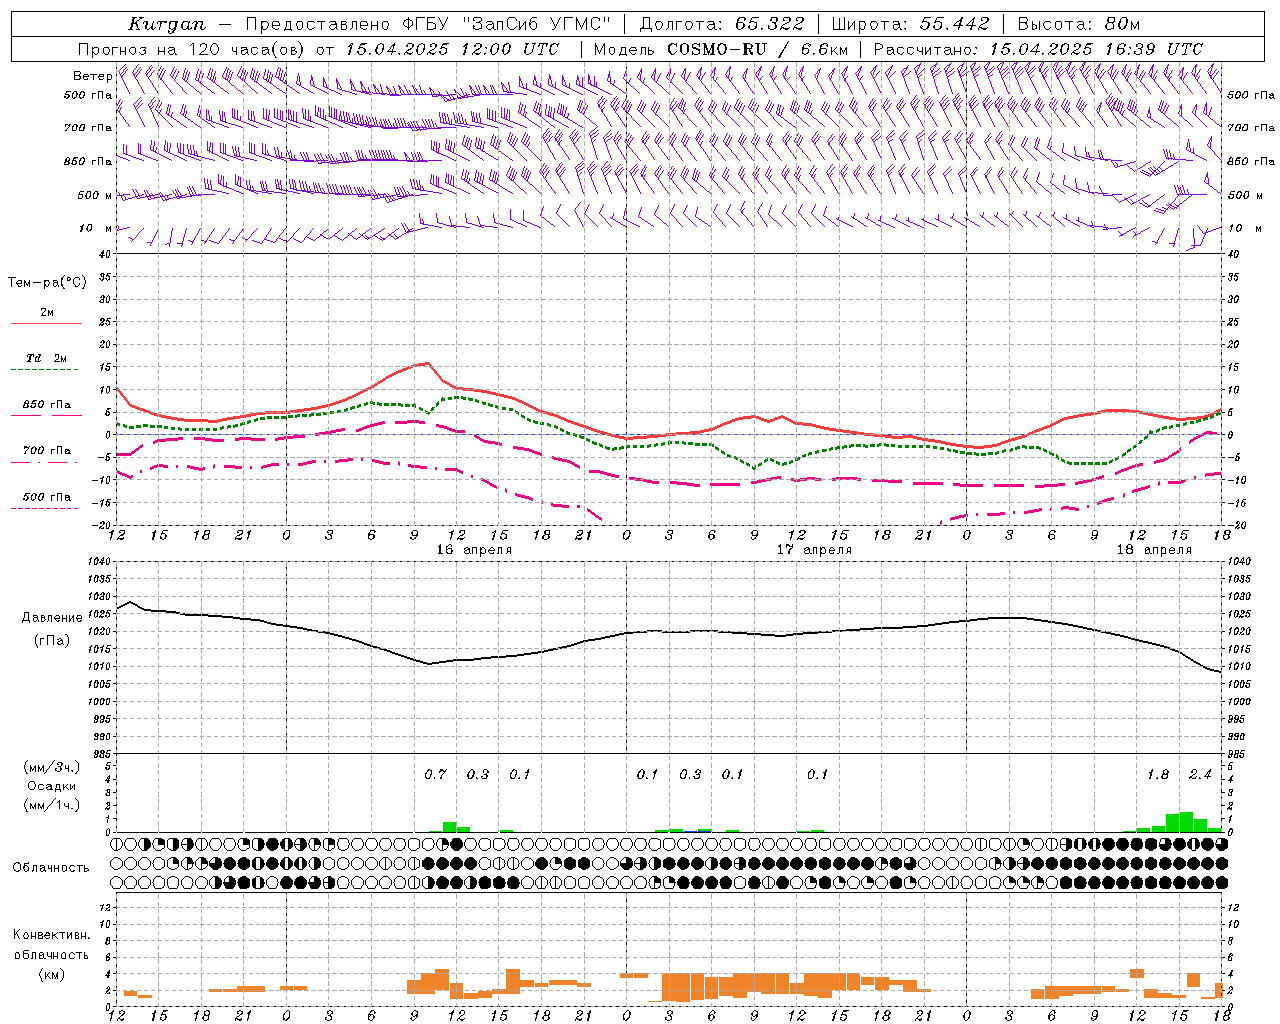Click the green precipitation bar under 0.7
1280x1024 pixels.
(x=449, y=827)
